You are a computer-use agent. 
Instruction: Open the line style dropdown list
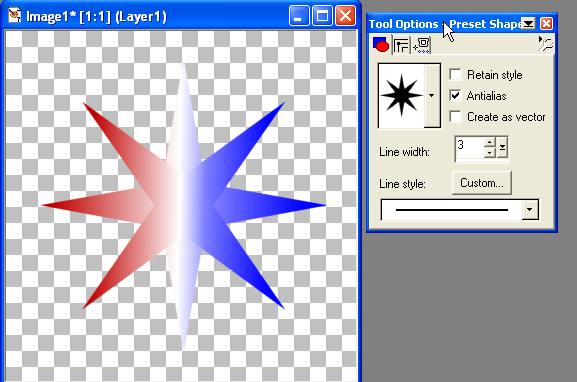530,210
